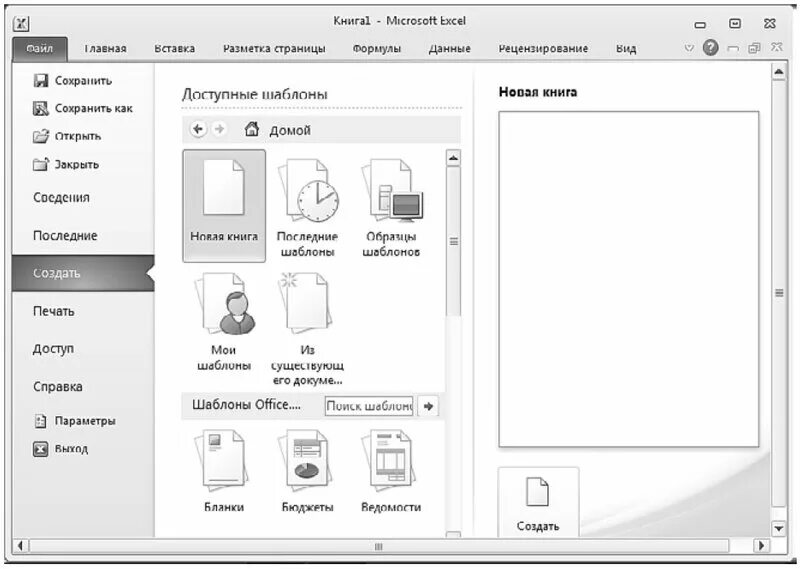Click the Создать button under preview
The width and height of the screenshot is (800, 569).
pos(538,503)
